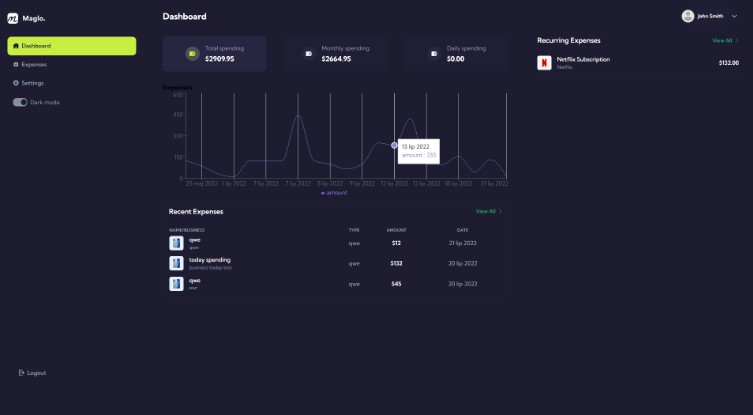Viewport: 753px width, 415px height.
Task: Click the today spending expense thumbnail
Action: coord(176,263)
